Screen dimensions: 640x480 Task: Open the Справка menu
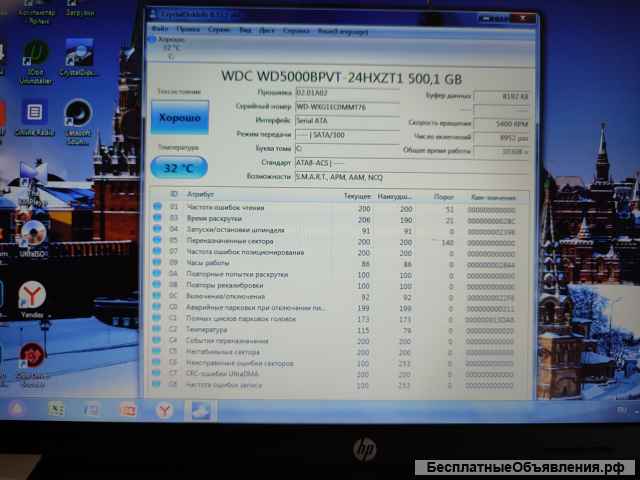point(296,30)
